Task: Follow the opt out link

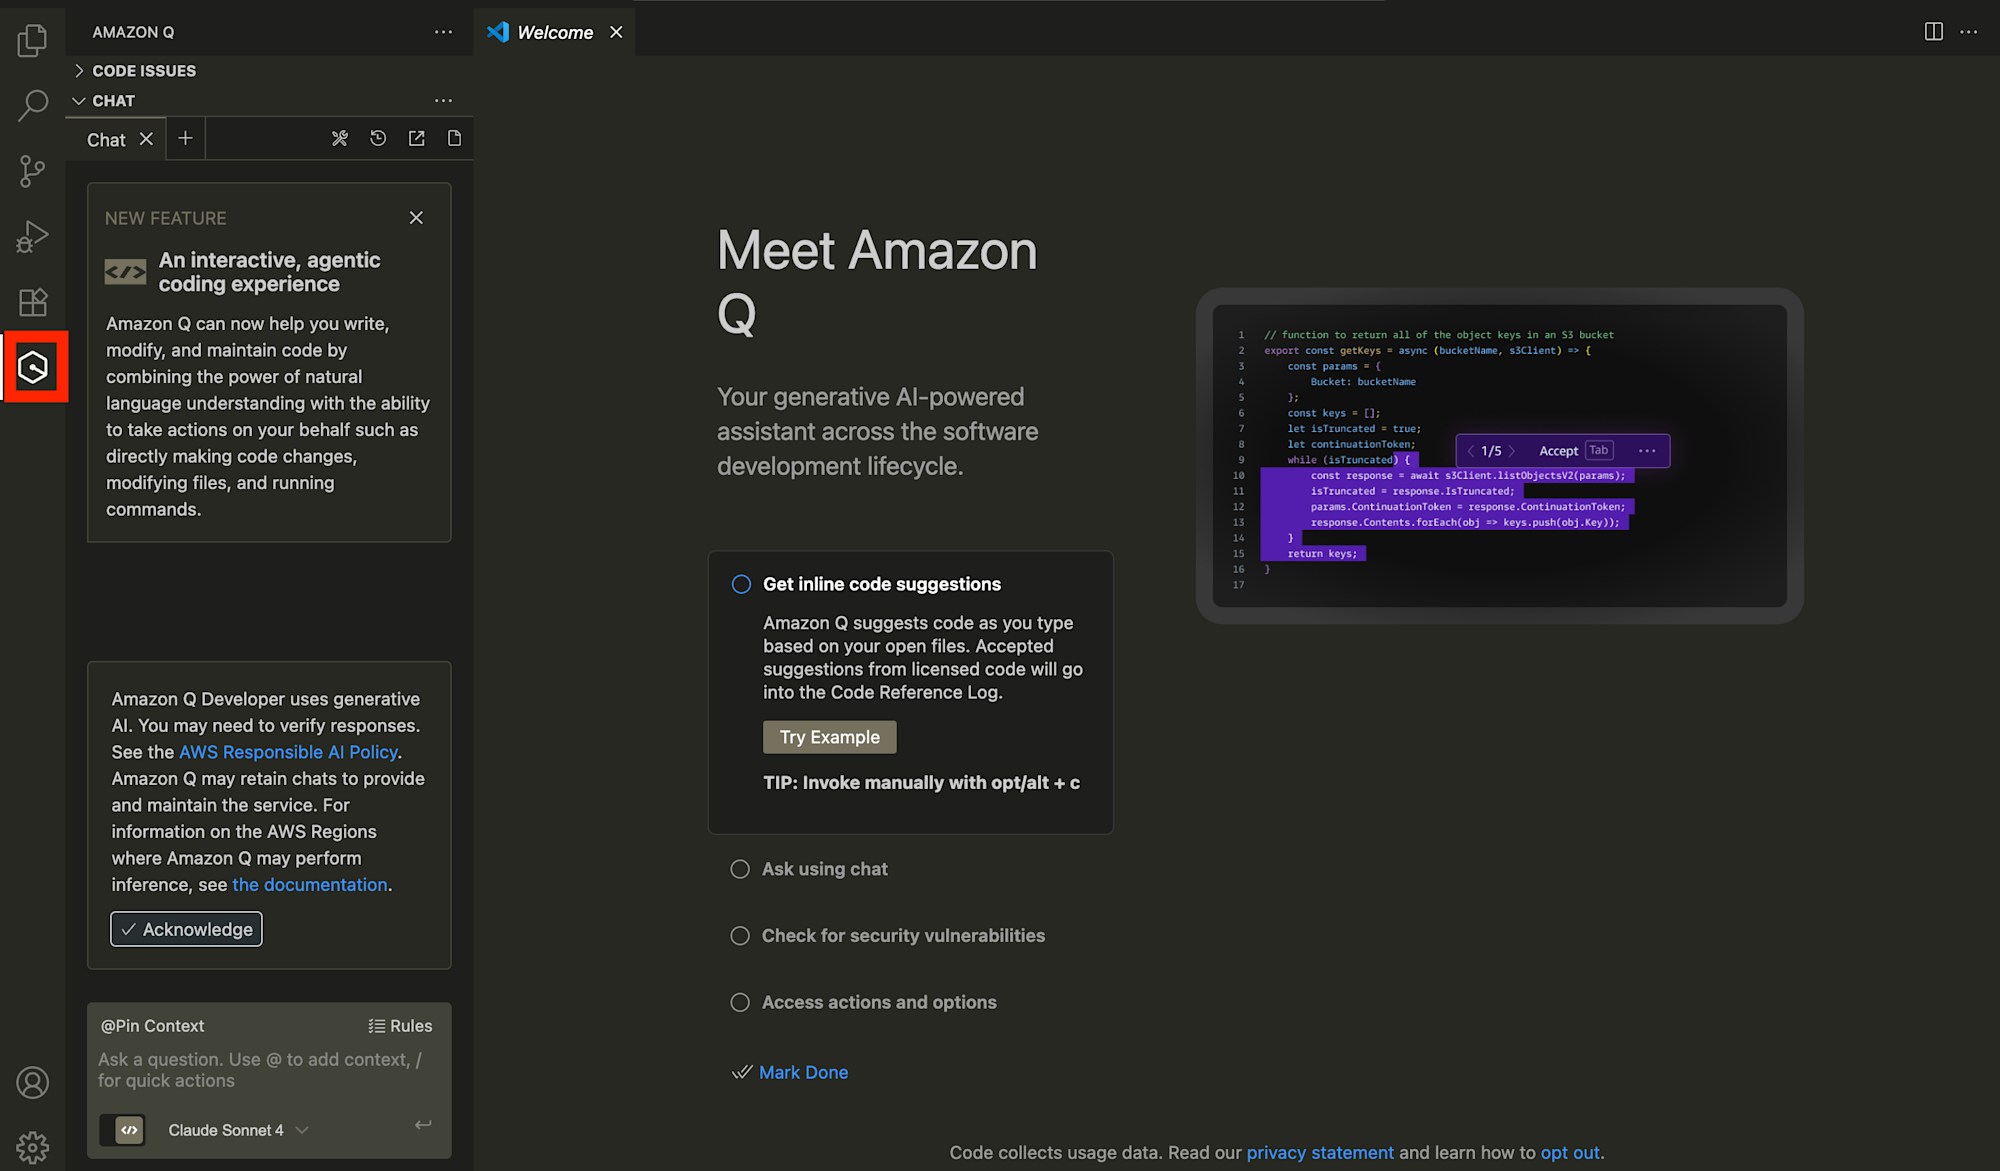Action: tap(1570, 1152)
